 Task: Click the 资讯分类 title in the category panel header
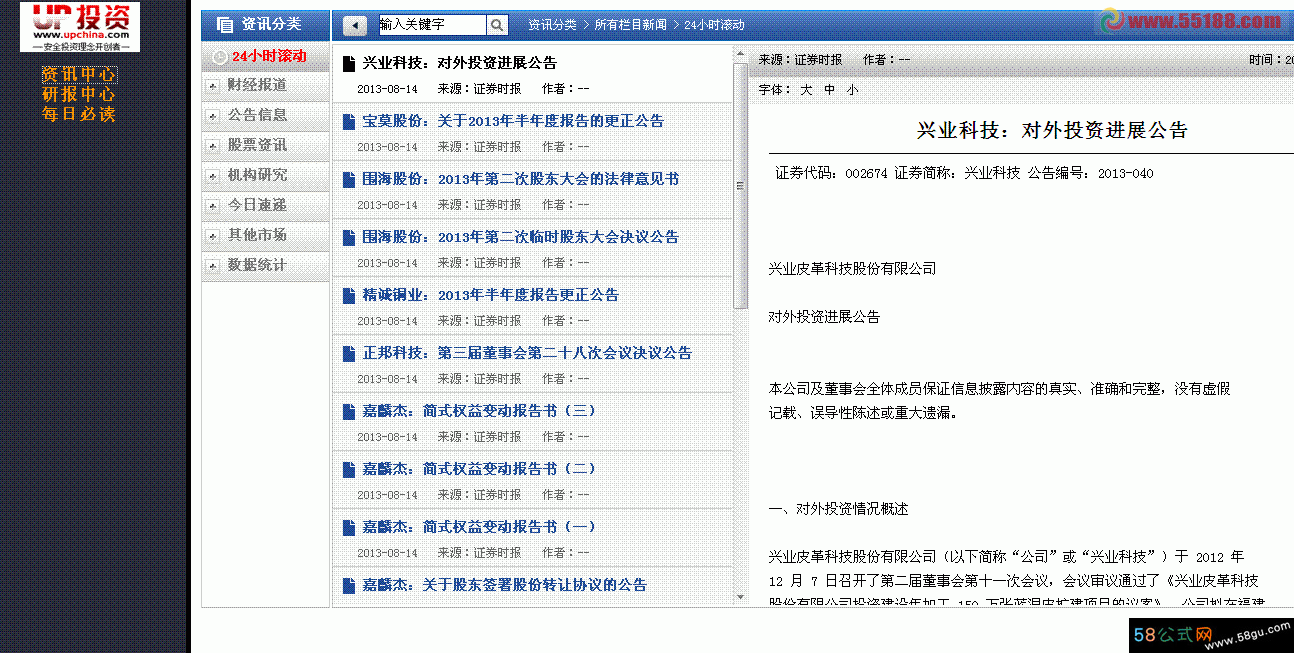click(271, 24)
